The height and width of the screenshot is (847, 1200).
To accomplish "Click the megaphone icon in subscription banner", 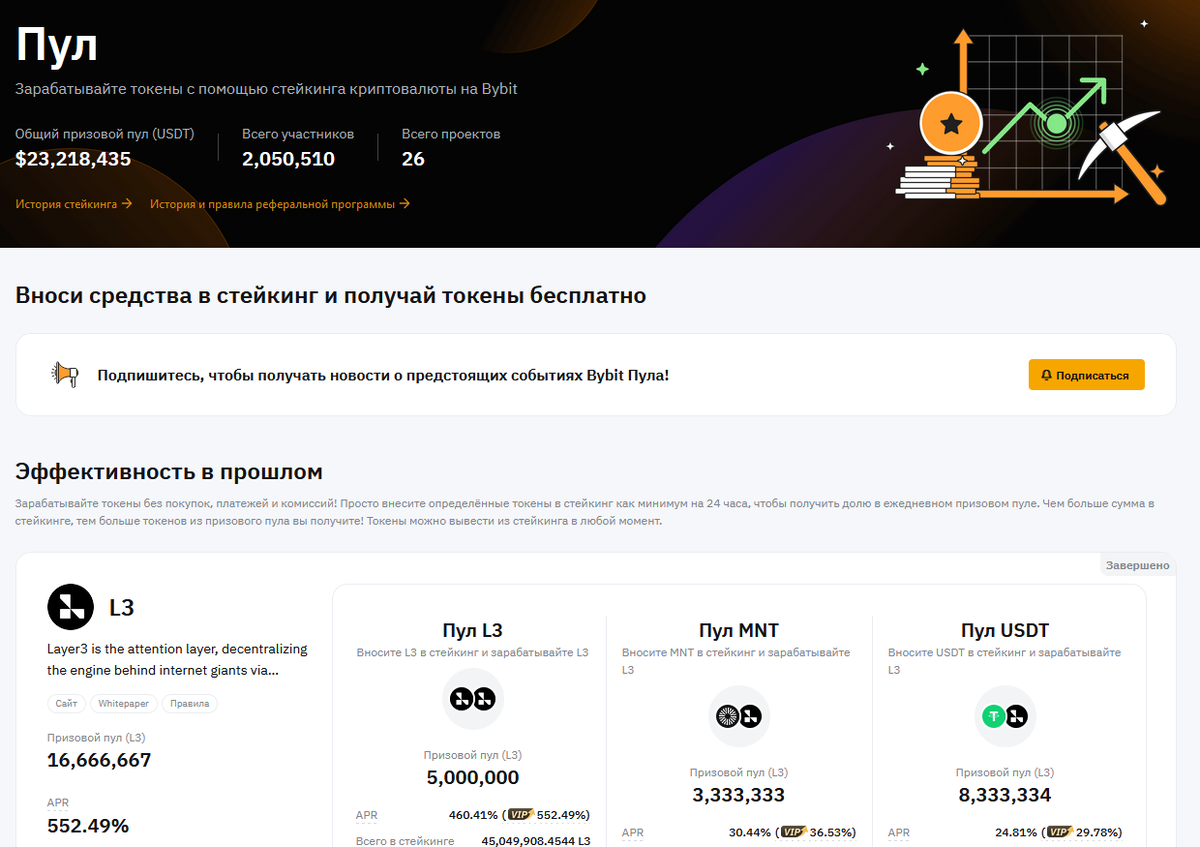I will coord(65,374).
